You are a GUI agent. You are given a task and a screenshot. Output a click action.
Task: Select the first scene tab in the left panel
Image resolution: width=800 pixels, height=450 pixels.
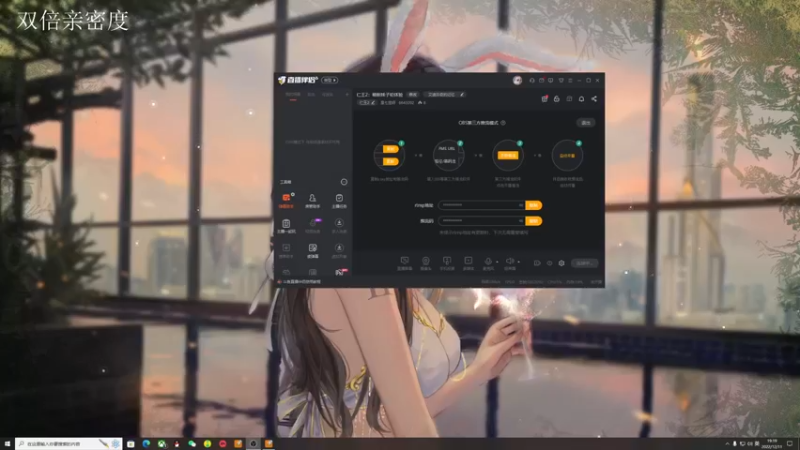point(293,95)
